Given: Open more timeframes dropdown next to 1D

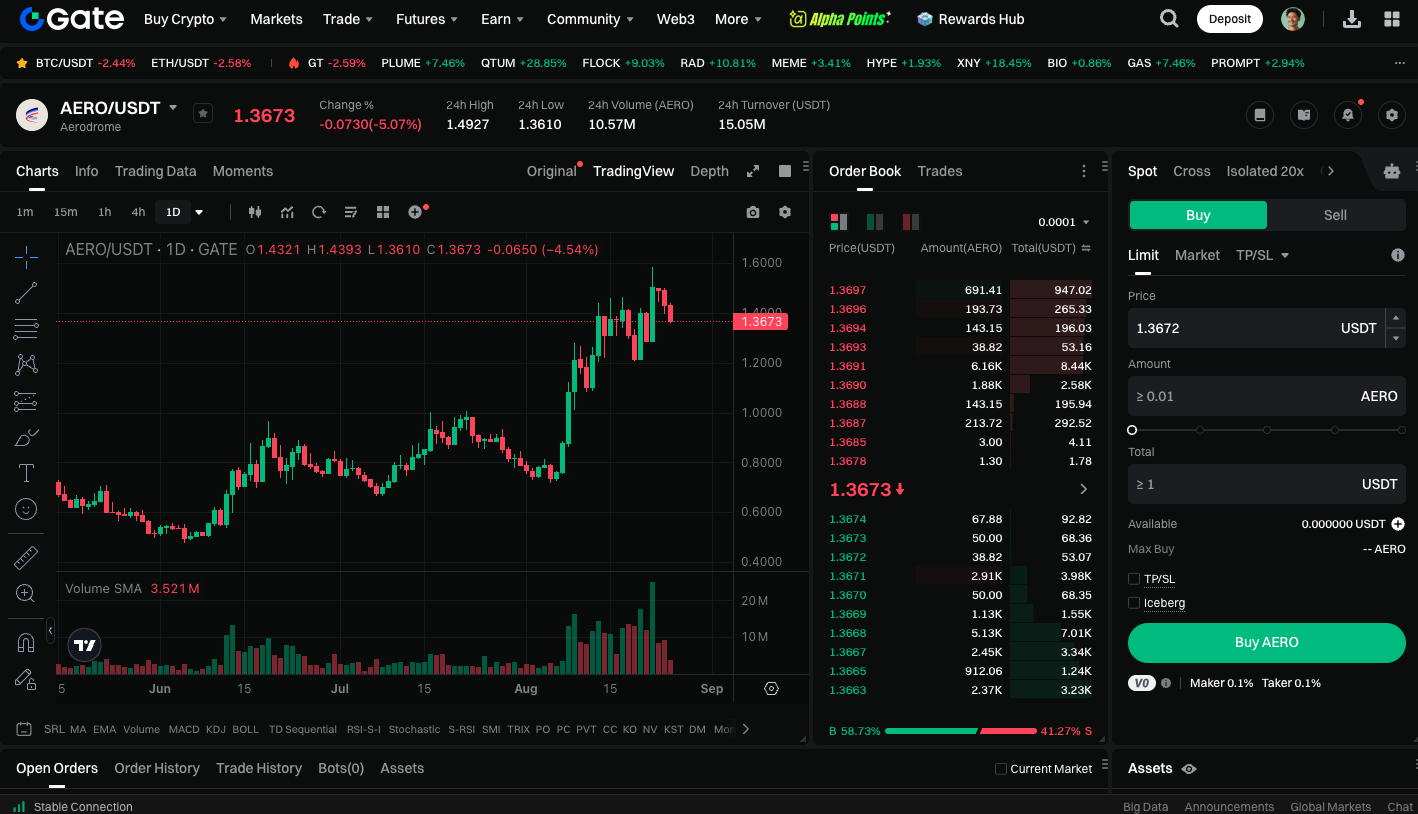Looking at the screenshot, I should pos(199,212).
